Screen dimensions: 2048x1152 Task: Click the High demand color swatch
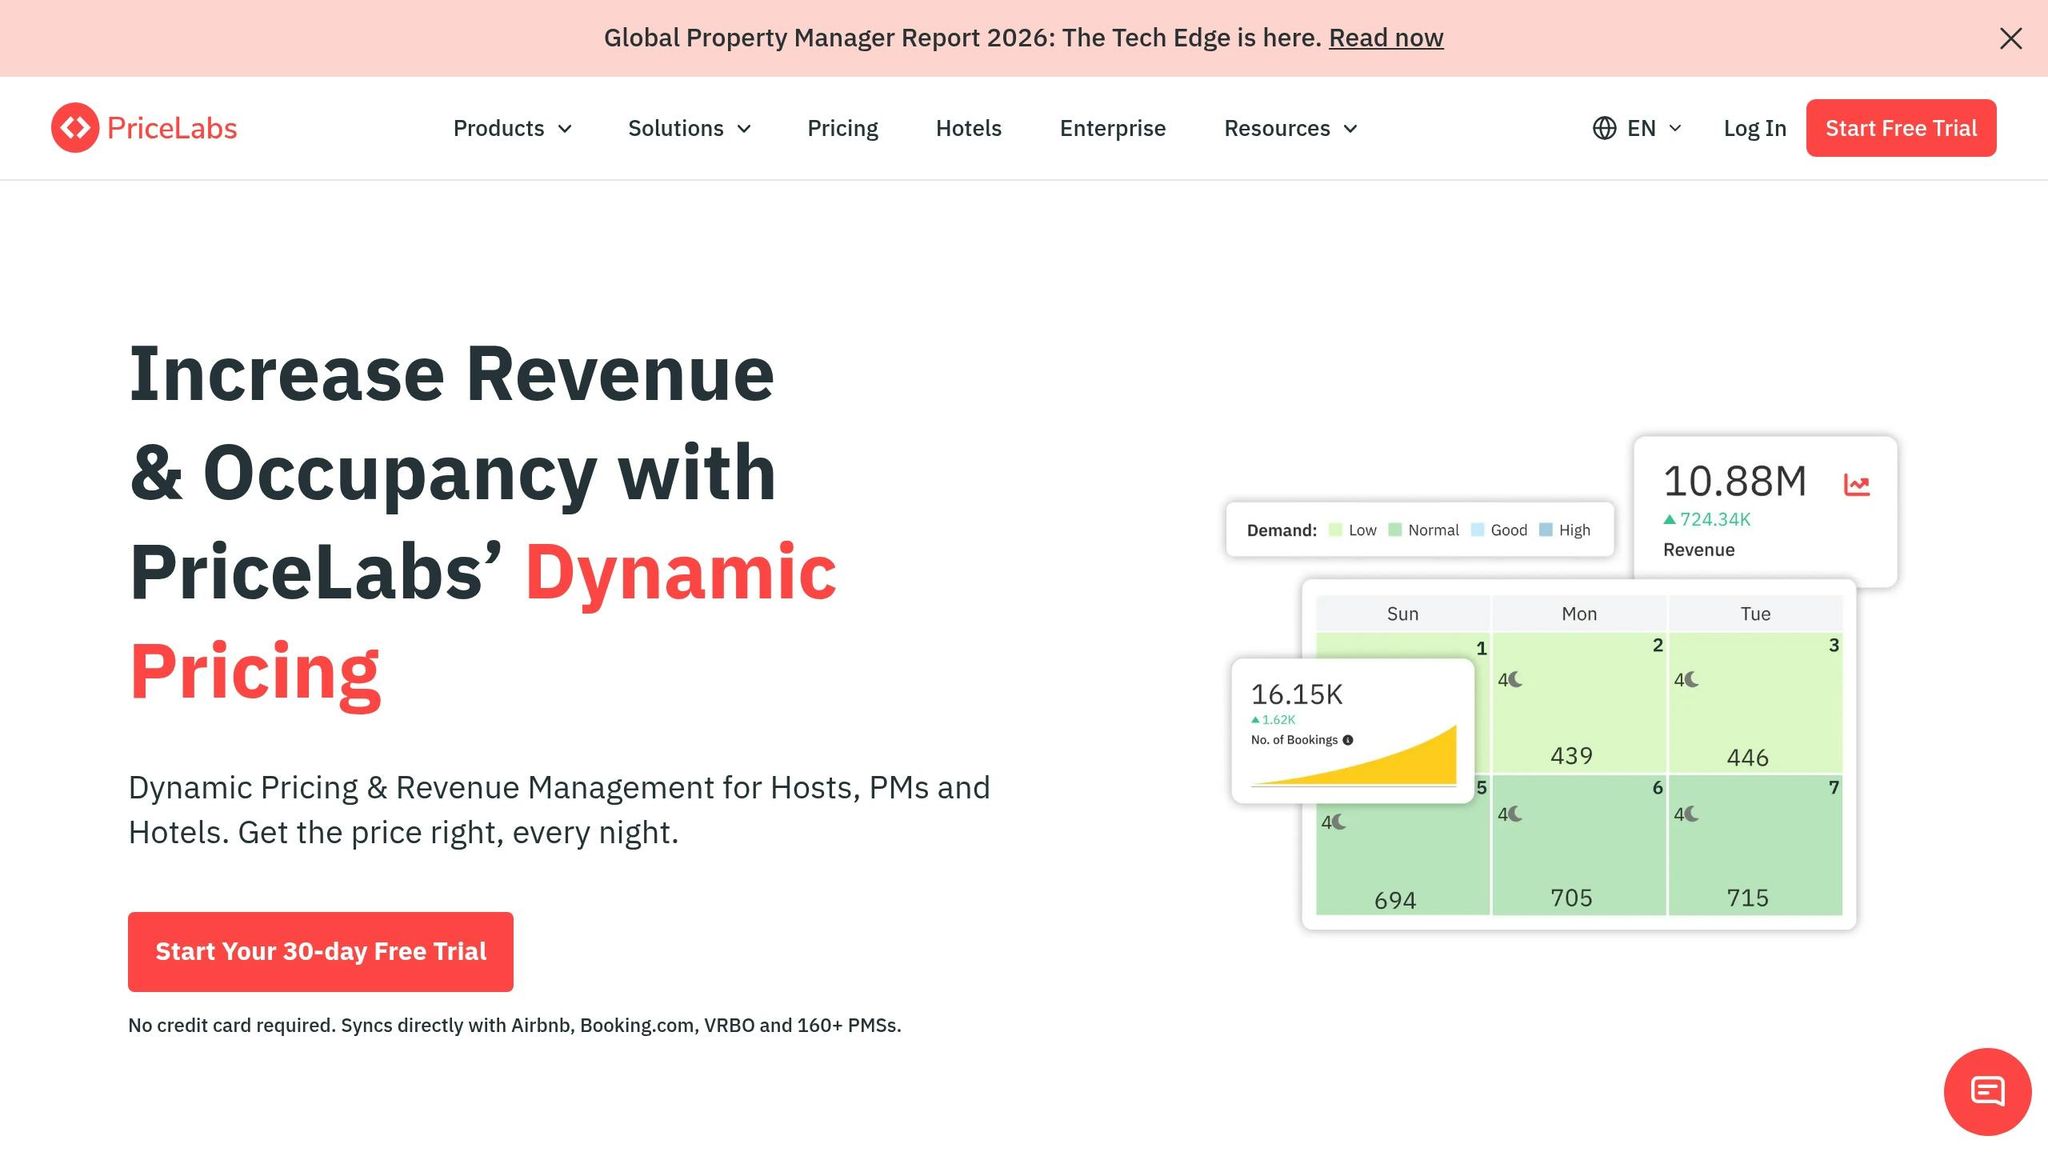pyautogui.click(x=1546, y=530)
